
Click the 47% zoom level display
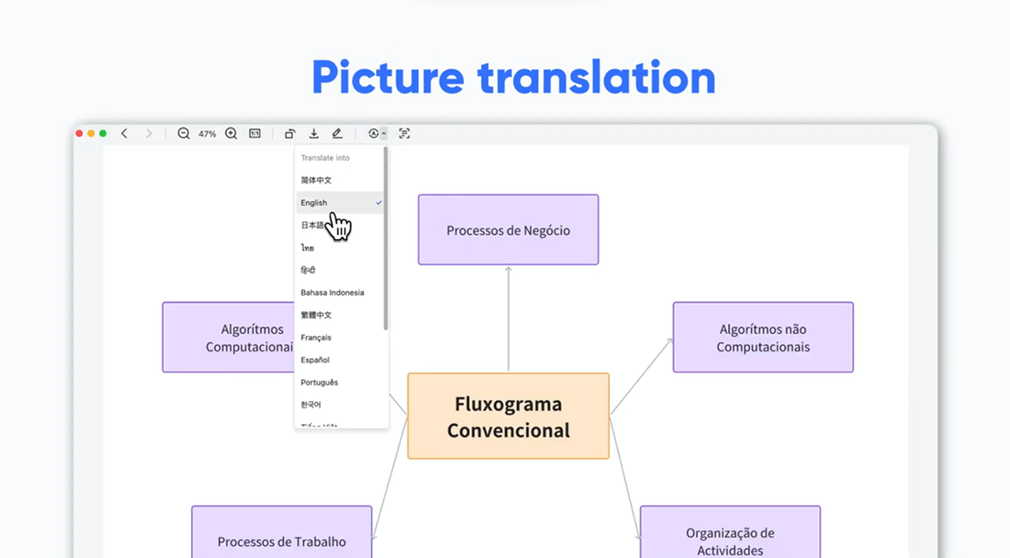pyautogui.click(x=207, y=134)
